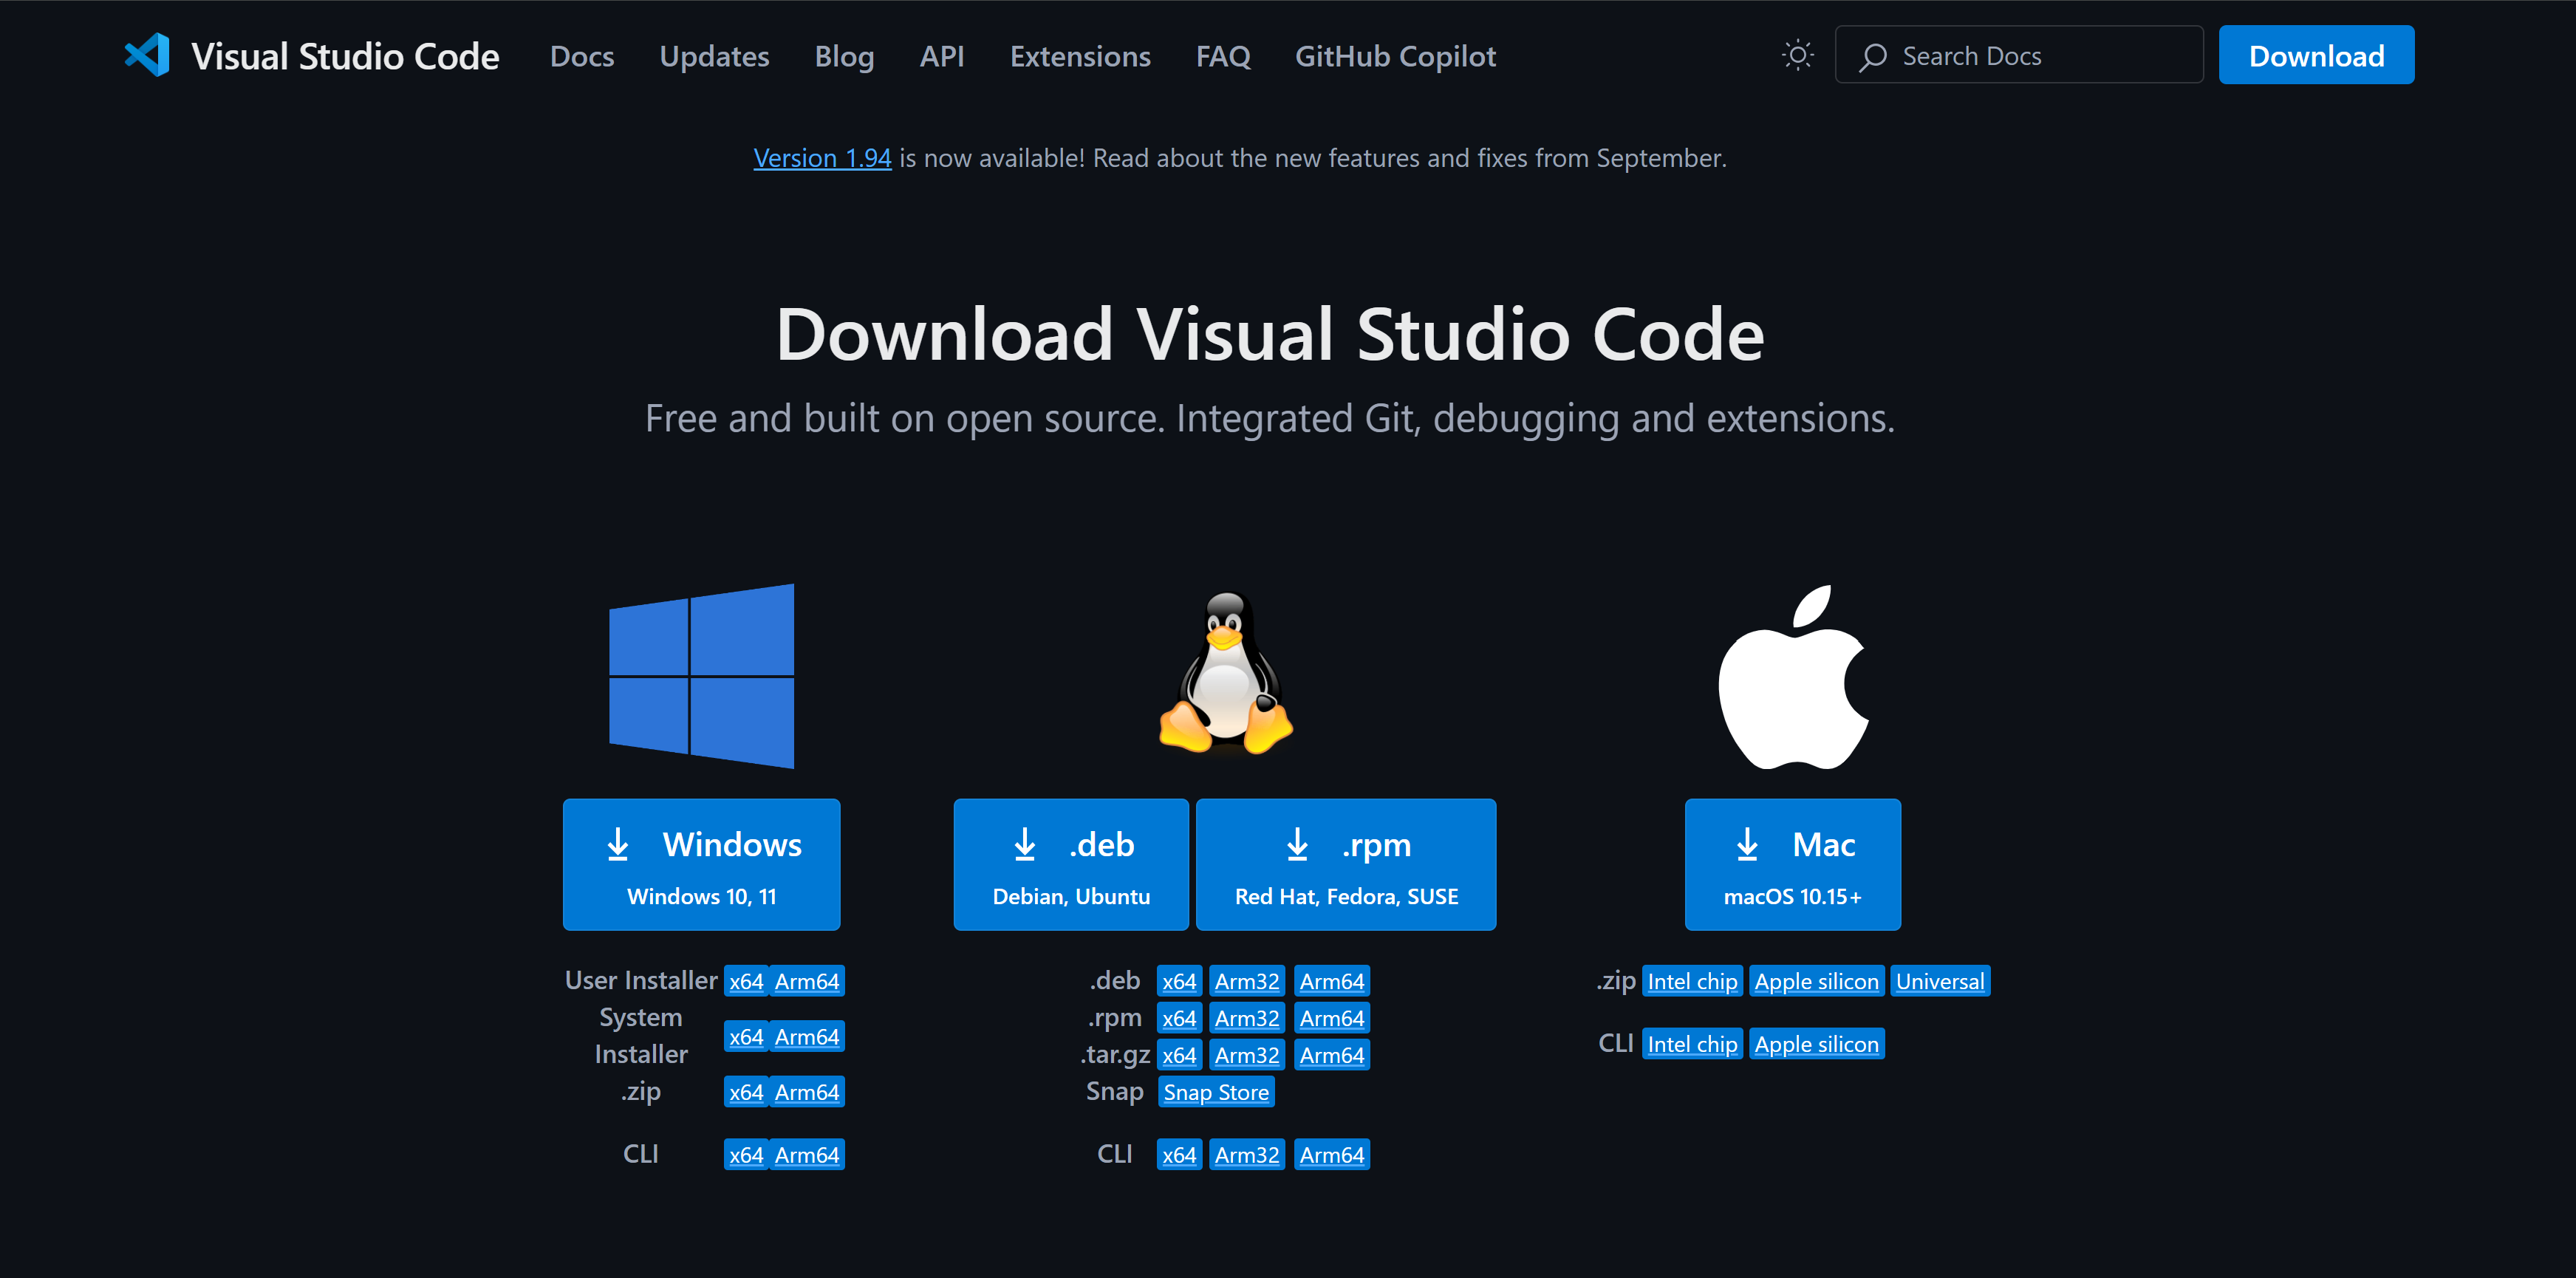
Task: Download Windows .zip Arm64 build
Action: point(807,1092)
